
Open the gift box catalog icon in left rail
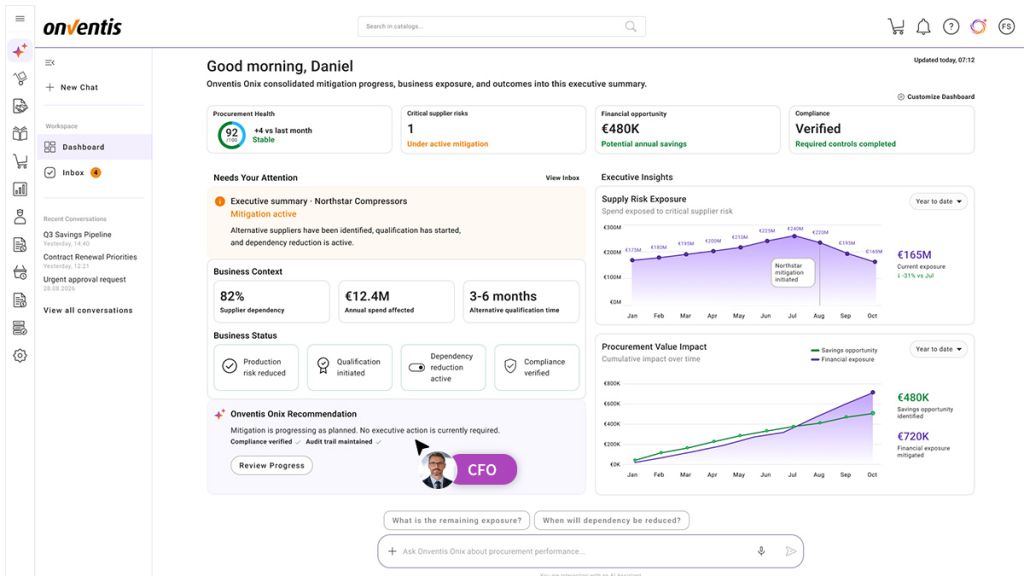pyautogui.click(x=20, y=133)
